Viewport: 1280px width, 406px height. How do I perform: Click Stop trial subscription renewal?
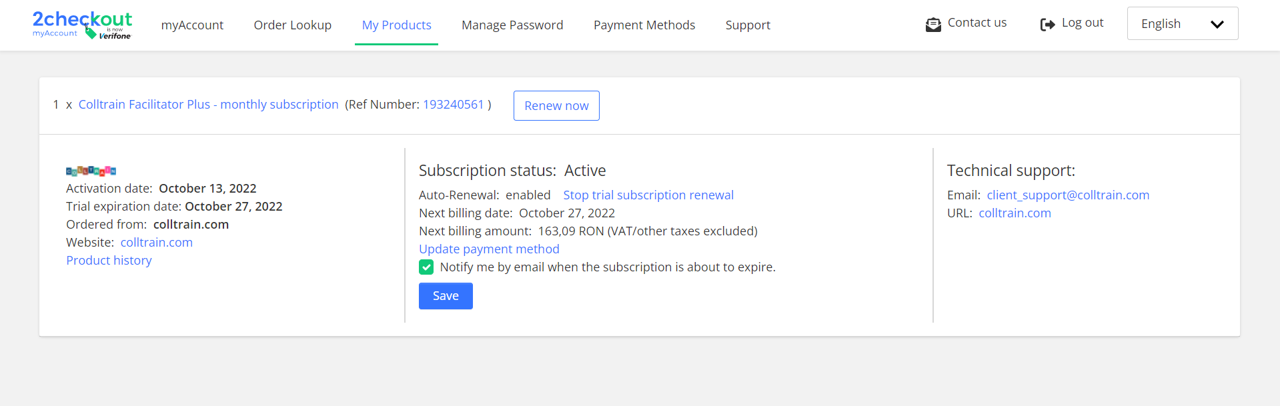point(648,195)
